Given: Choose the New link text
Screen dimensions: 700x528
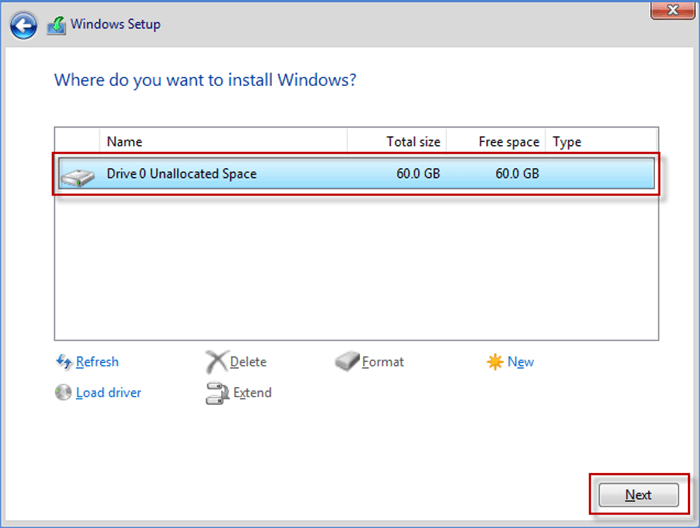Looking at the screenshot, I should [521, 362].
